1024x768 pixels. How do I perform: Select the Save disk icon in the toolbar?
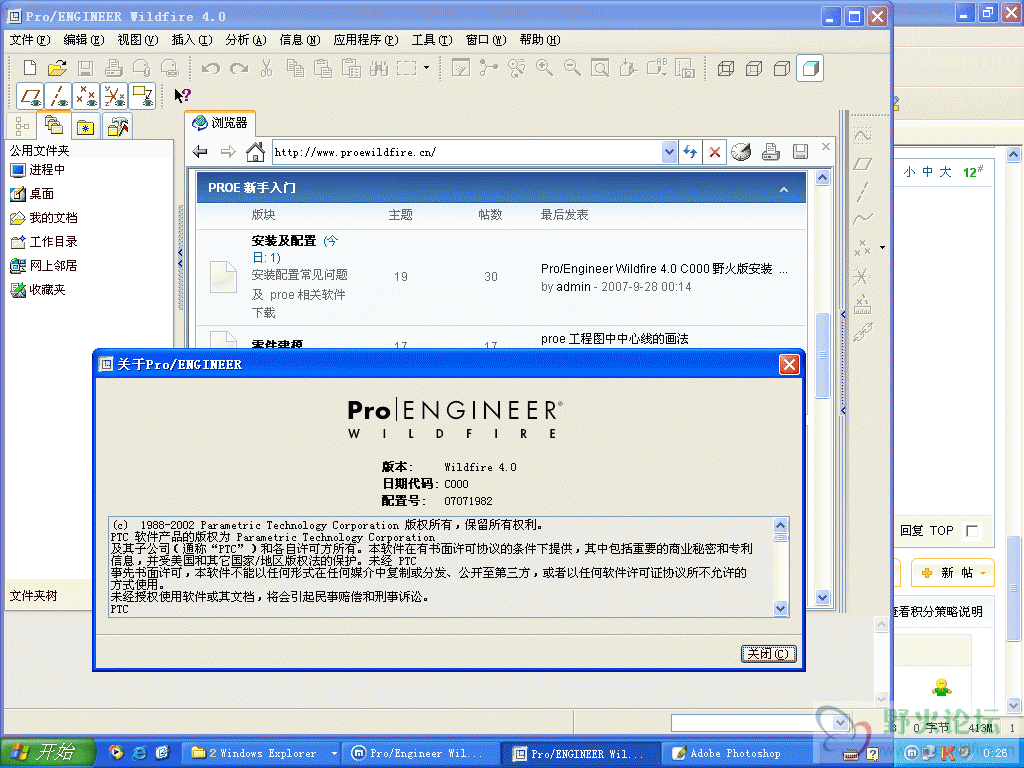(x=86, y=68)
